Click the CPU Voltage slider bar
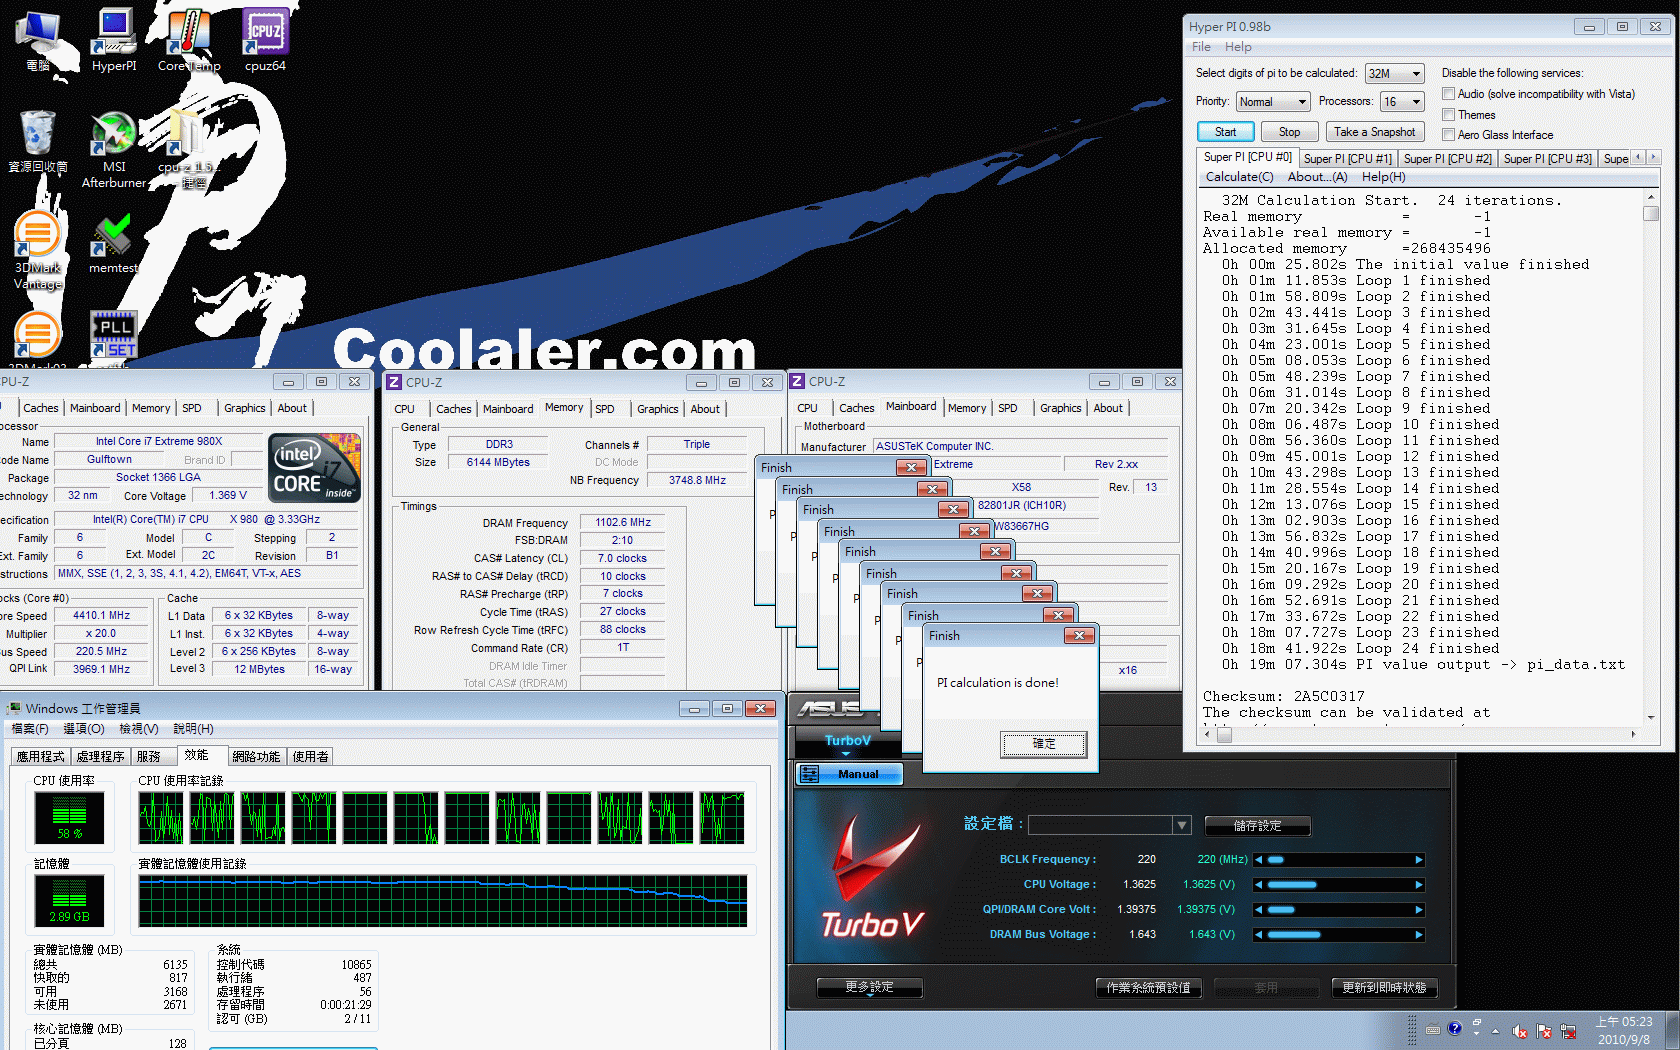Screen dimensions: 1680x1050 point(1339,885)
